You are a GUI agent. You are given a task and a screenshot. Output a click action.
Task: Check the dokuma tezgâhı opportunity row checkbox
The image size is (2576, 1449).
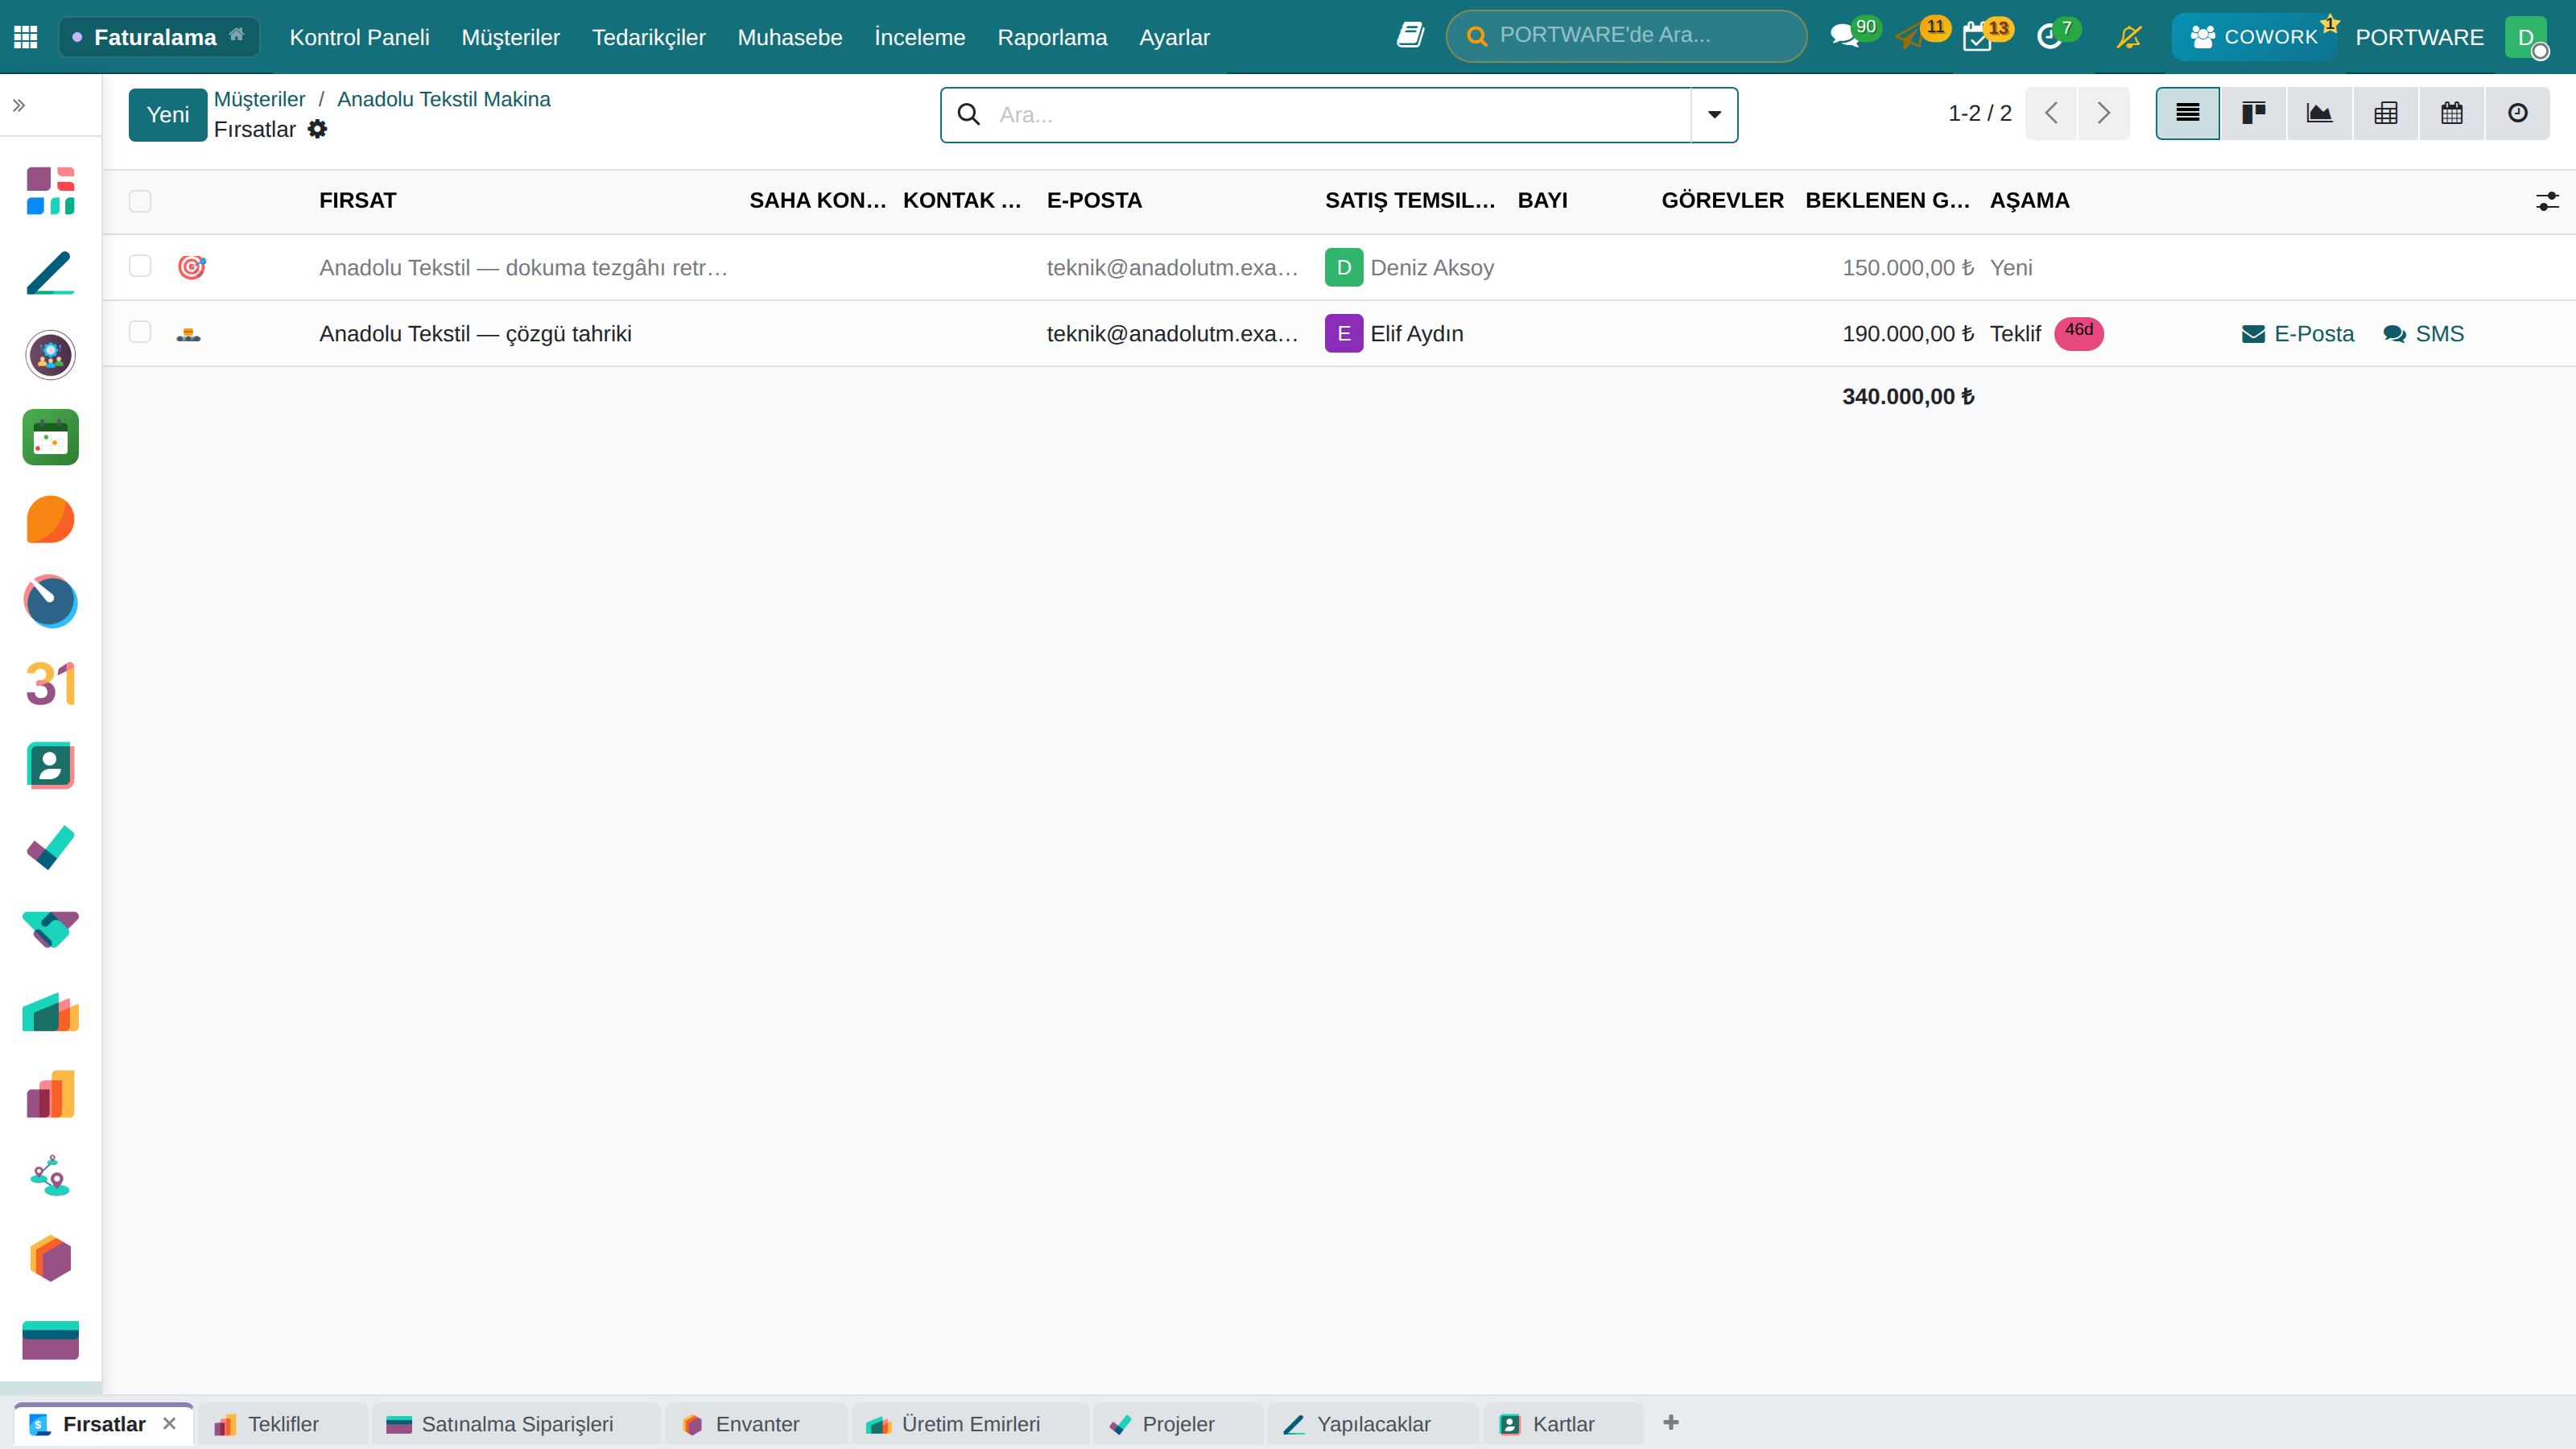tap(140, 266)
